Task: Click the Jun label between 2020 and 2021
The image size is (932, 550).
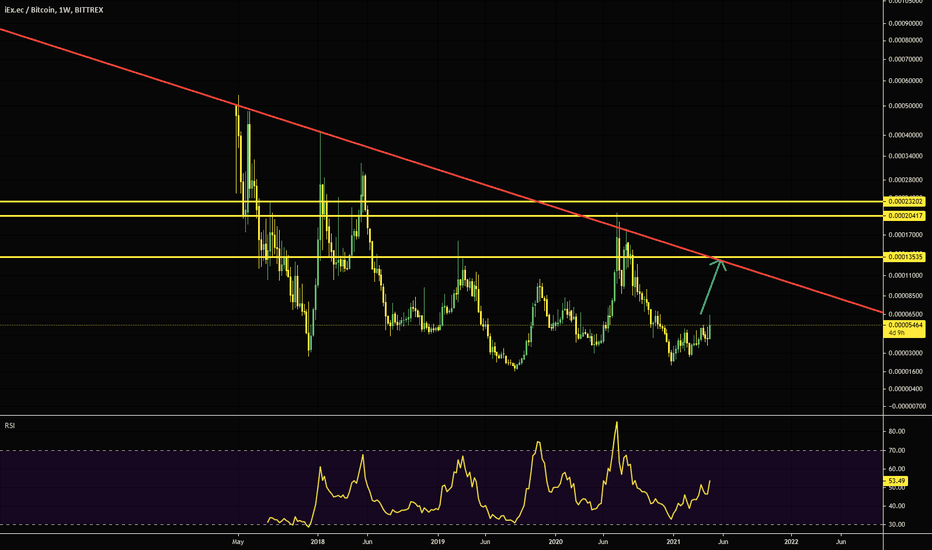Action: point(603,542)
